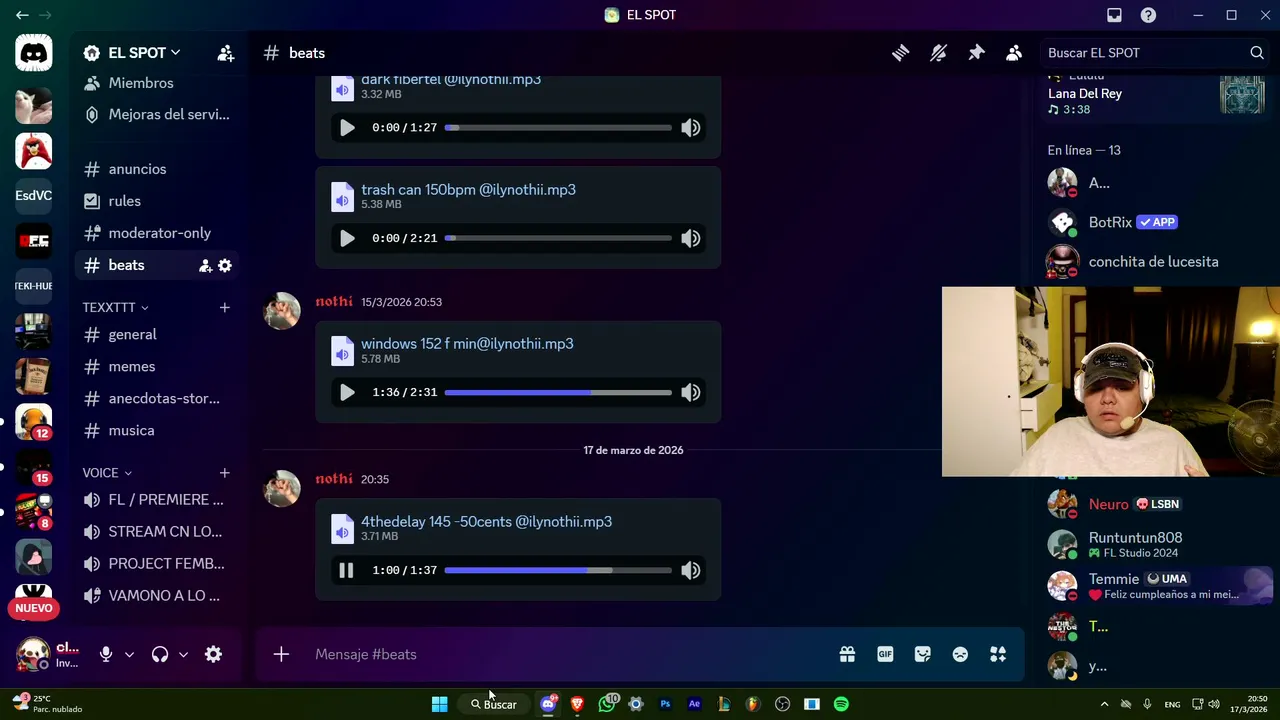Mute volume on dark fibertel player
Image resolution: width=1280 pixels, height=720 pixels.
[691, 128]
